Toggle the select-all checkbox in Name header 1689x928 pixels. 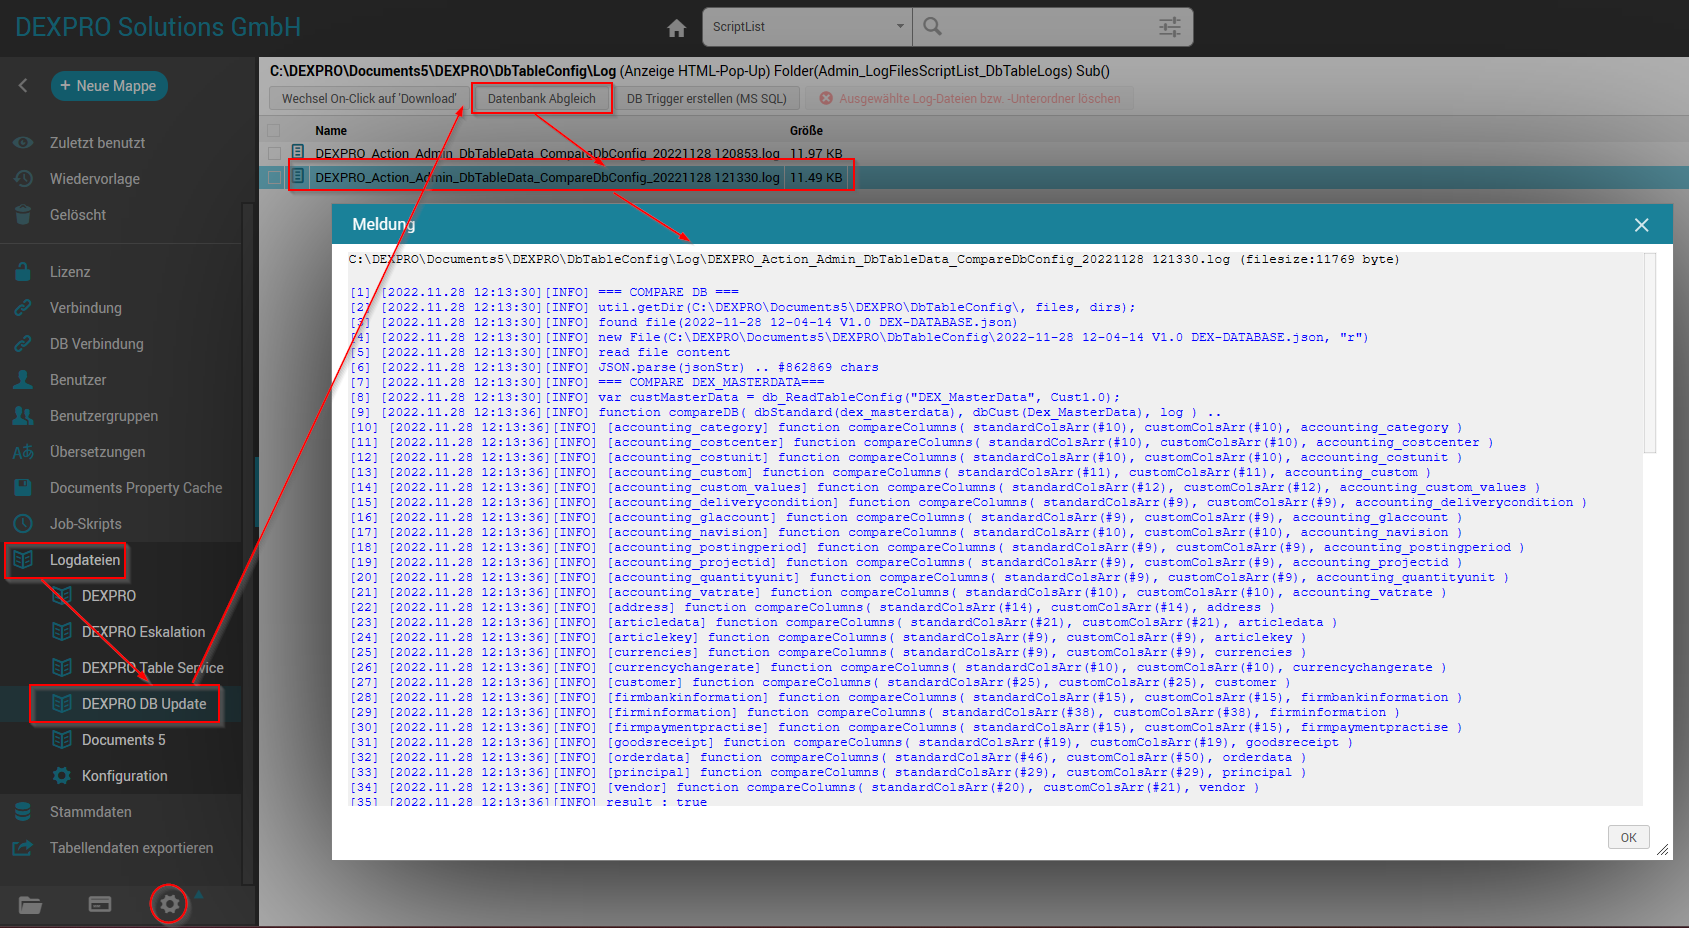click(274, 131)
